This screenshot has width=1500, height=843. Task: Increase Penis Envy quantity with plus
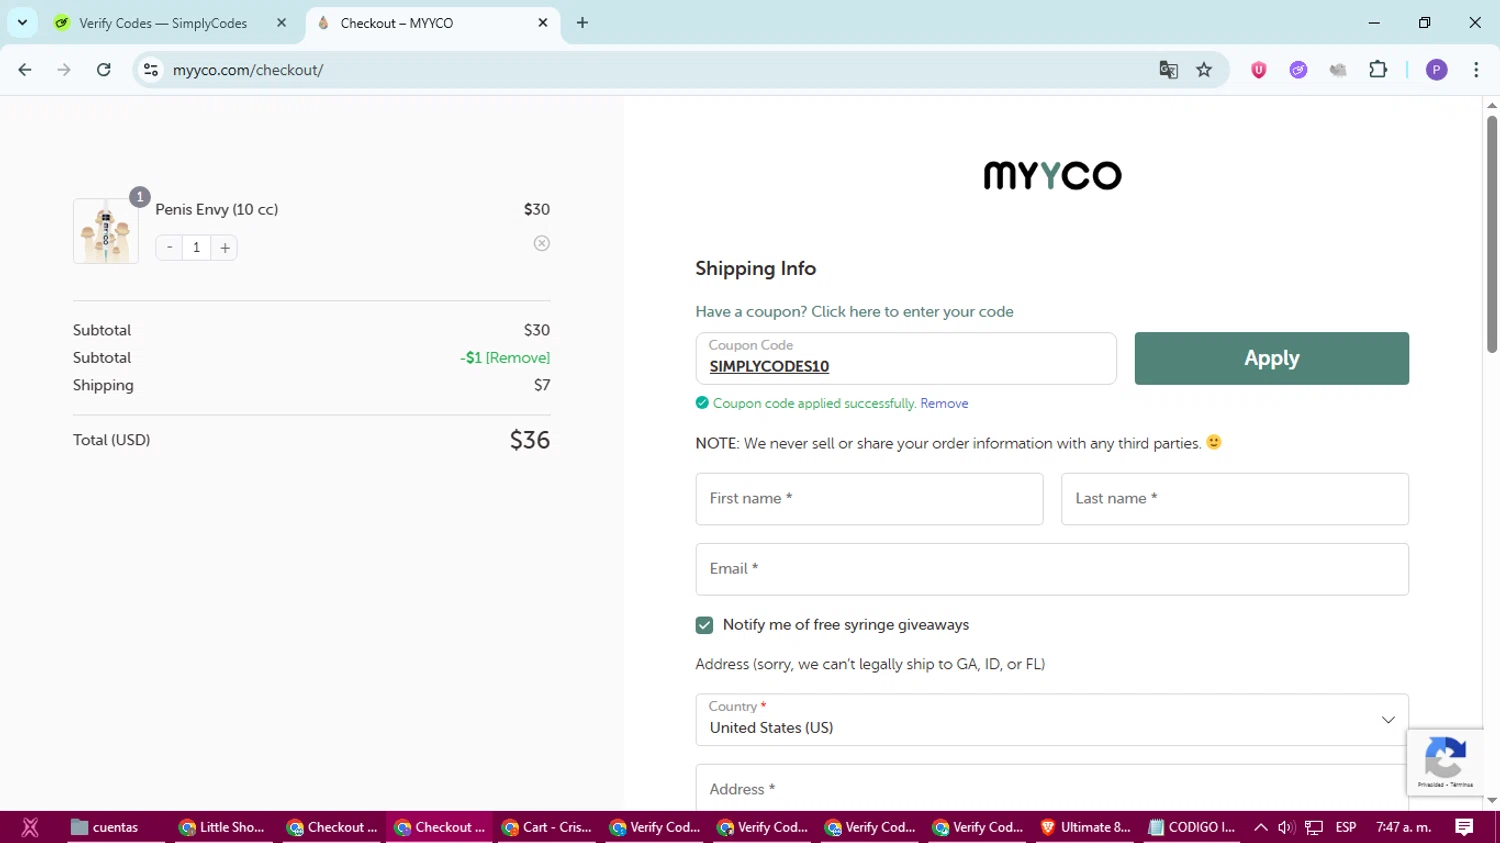[x=225, y=247]
